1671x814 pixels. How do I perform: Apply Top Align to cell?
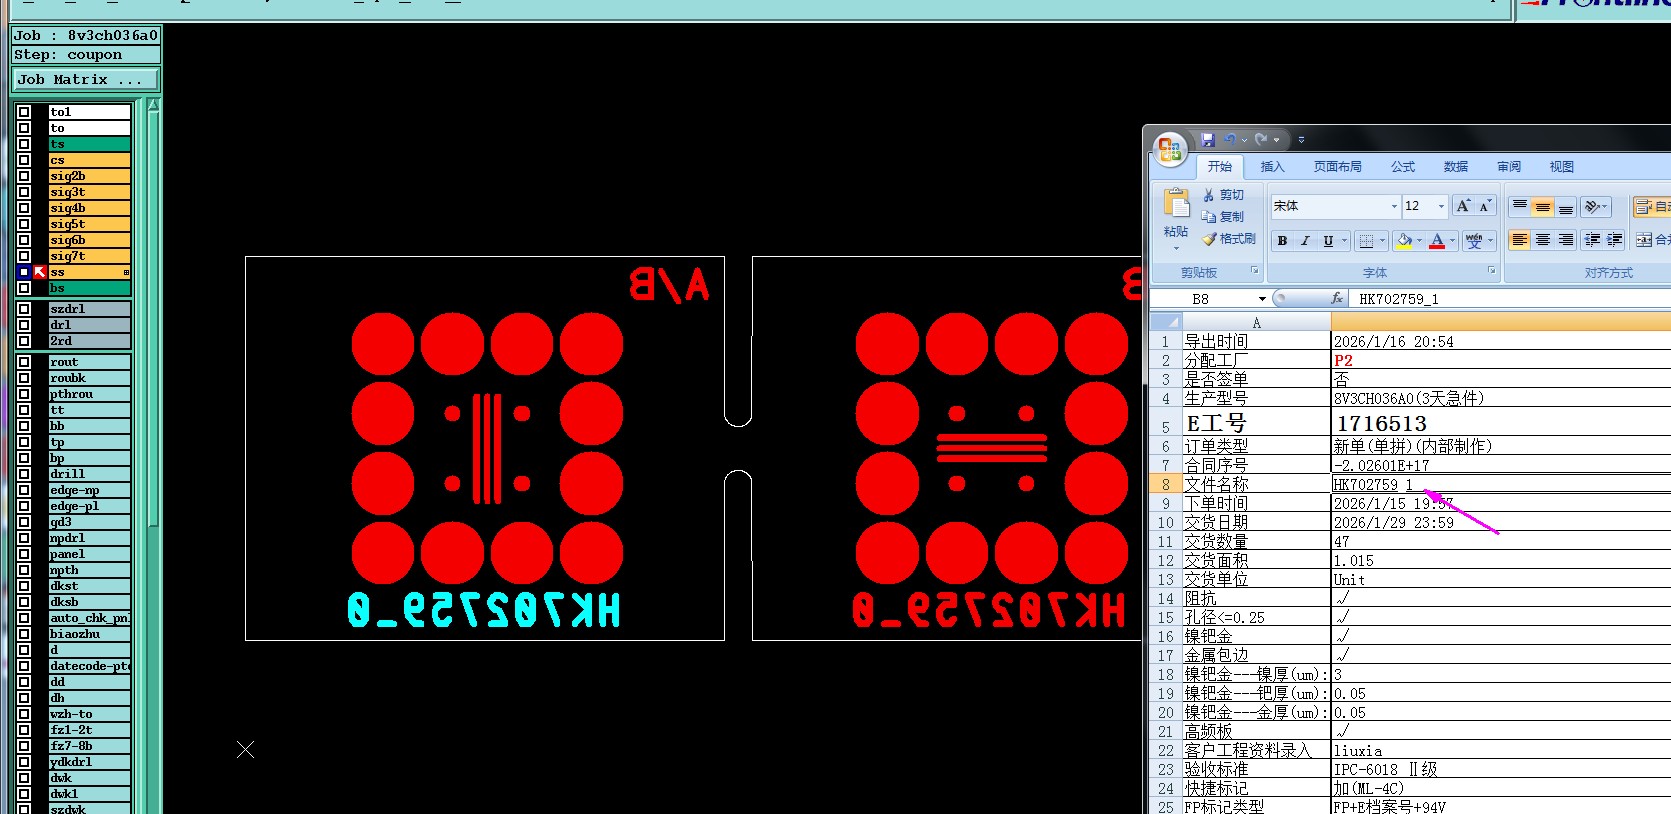1519,206
